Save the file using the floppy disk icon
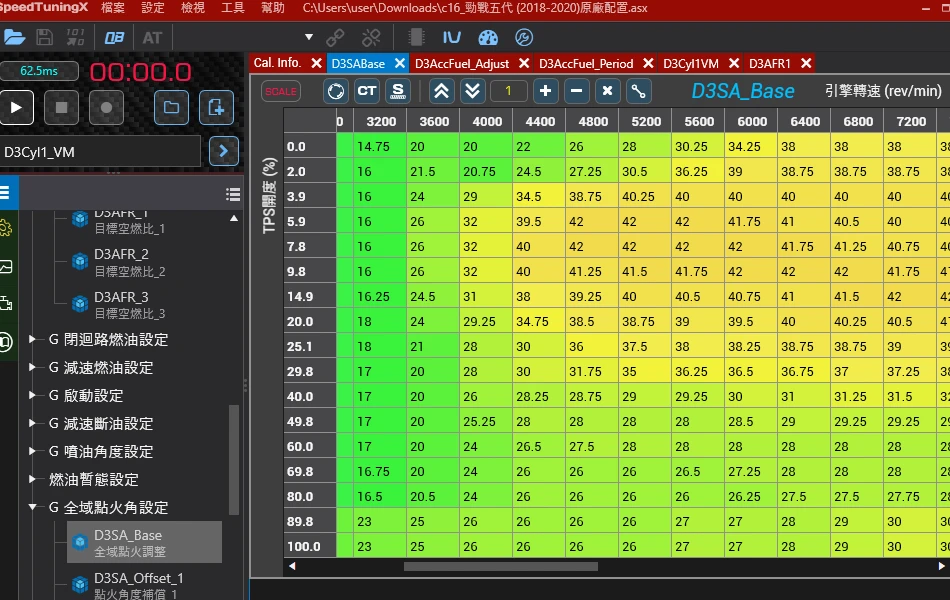Screen dimensions: 950x600 [x=44, y=38]
